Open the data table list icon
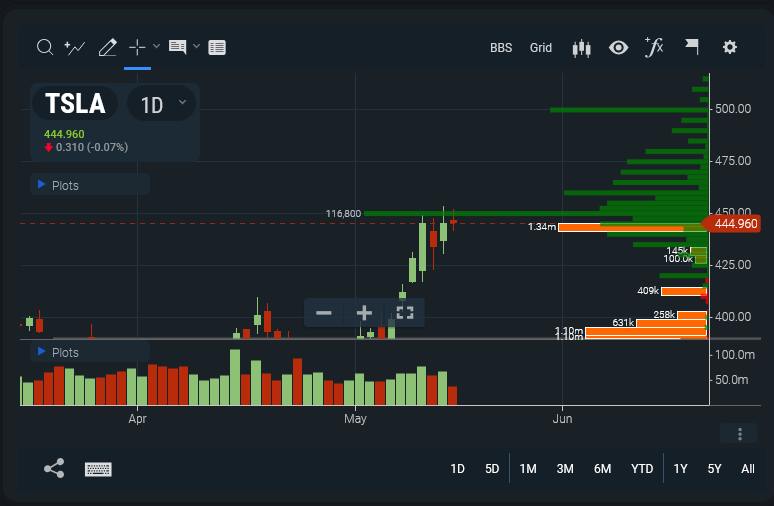The width and height of the screenshot is (774, 506). tap(217, 47)
